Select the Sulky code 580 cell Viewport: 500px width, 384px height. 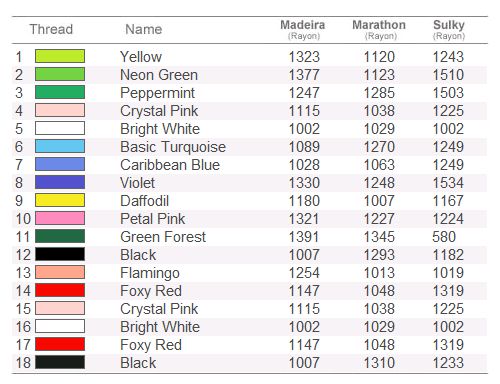pos(444,237)
